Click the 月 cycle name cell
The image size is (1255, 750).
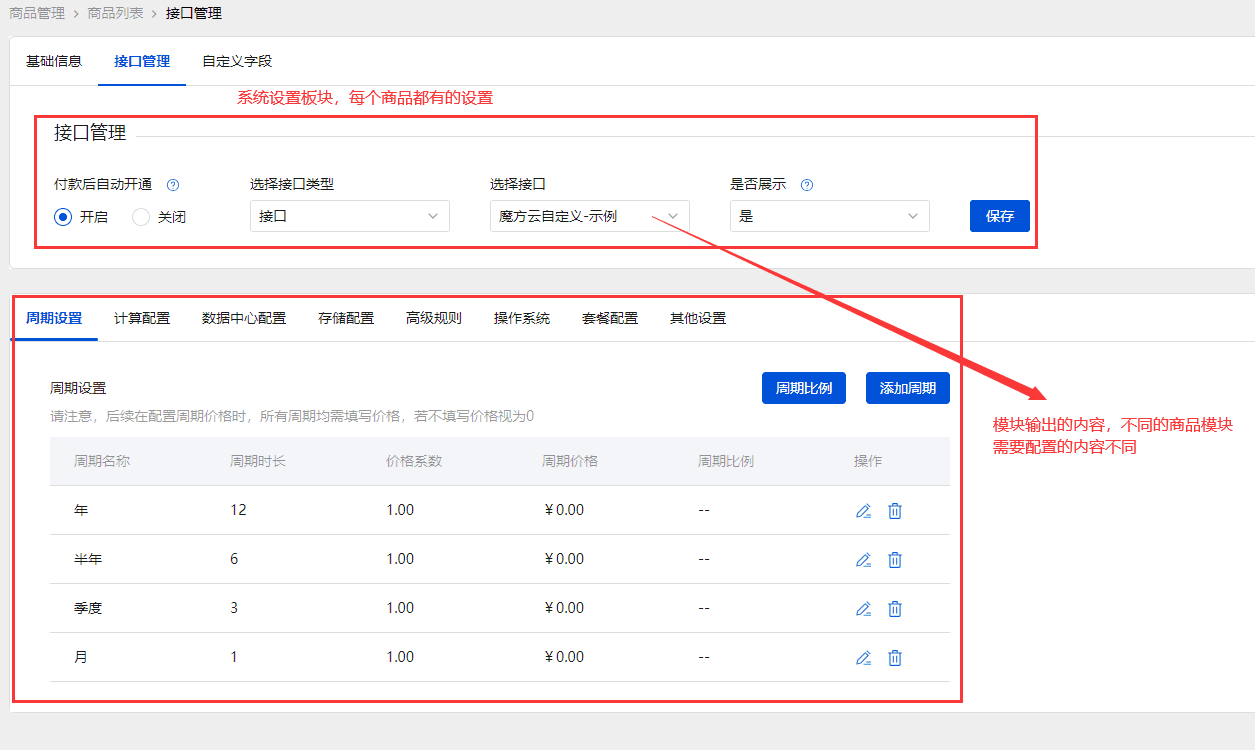81,657
